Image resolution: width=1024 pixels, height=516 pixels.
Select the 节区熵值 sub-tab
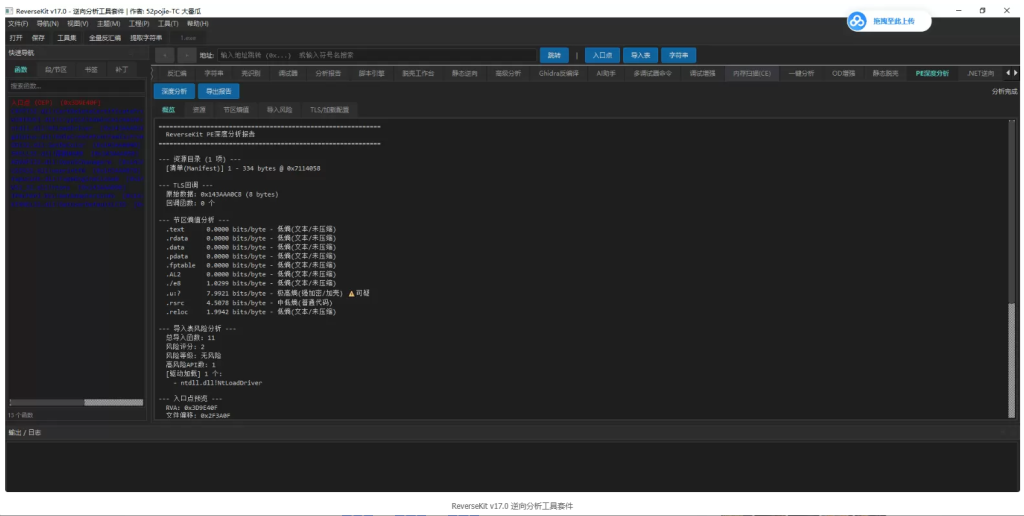pyautogui.click(x=236, y=110)
